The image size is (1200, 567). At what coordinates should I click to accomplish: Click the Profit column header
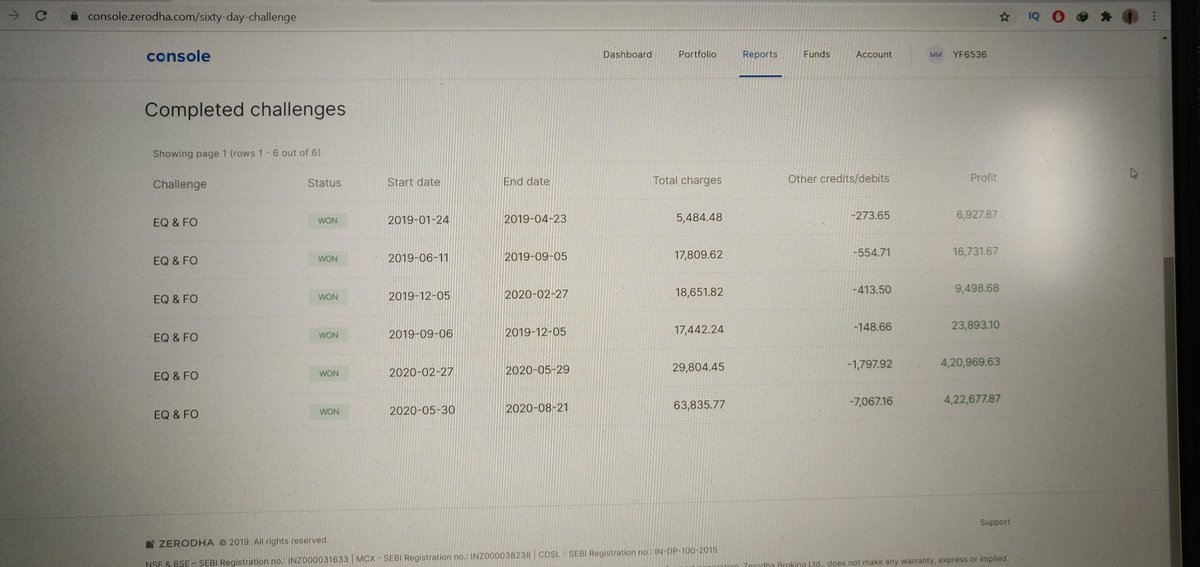point(983,178)
